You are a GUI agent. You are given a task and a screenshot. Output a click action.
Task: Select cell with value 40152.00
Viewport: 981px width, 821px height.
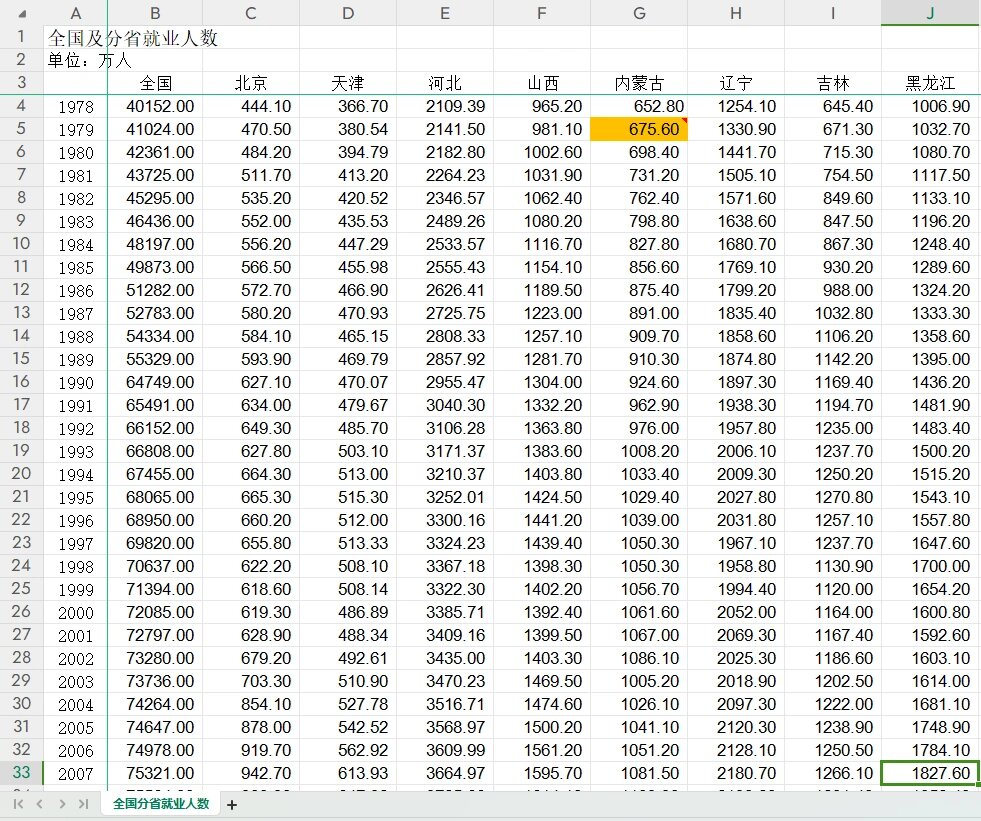[155, 106]
